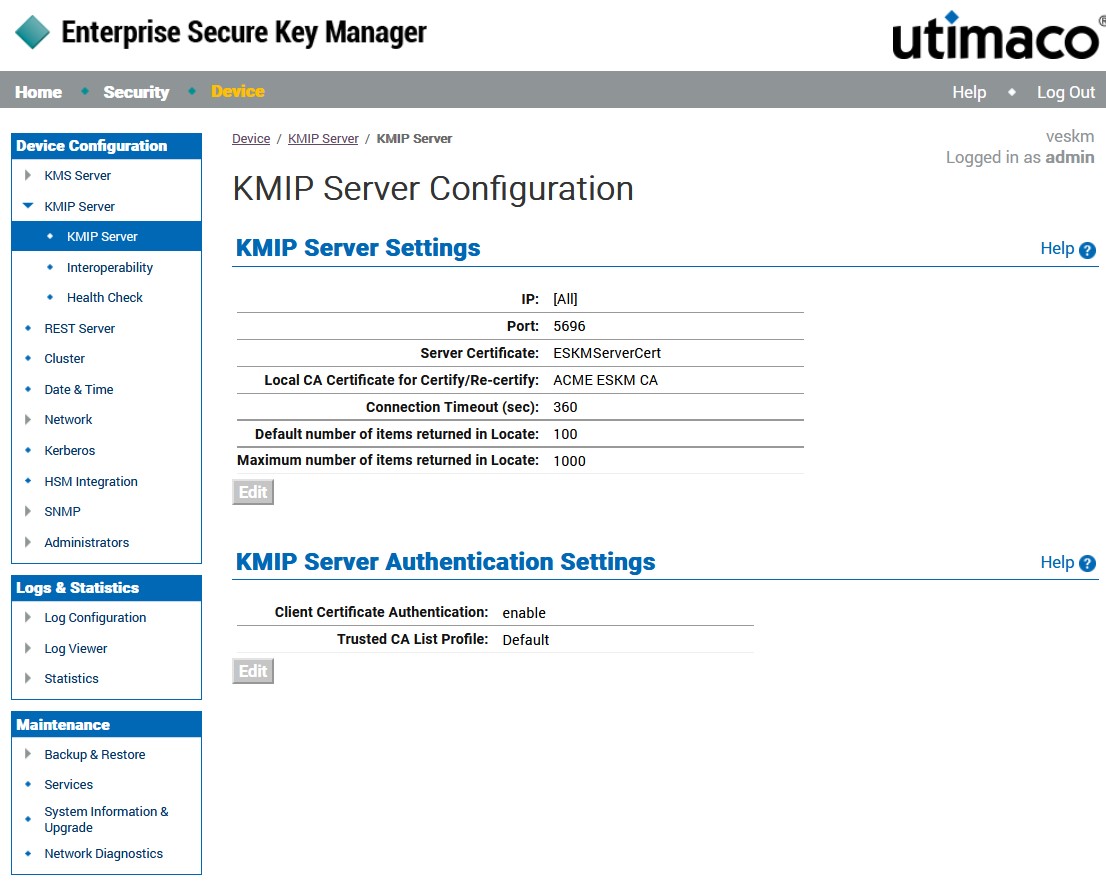Click the Trusted CA List Profile Default value
Viewport: 1106px width, 885px height.
tap(525, 640)
